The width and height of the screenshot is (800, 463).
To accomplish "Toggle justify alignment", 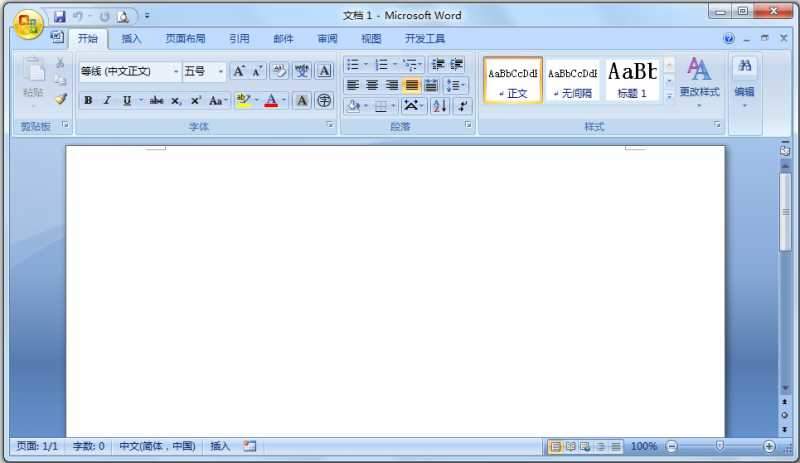I will point(411,85).
